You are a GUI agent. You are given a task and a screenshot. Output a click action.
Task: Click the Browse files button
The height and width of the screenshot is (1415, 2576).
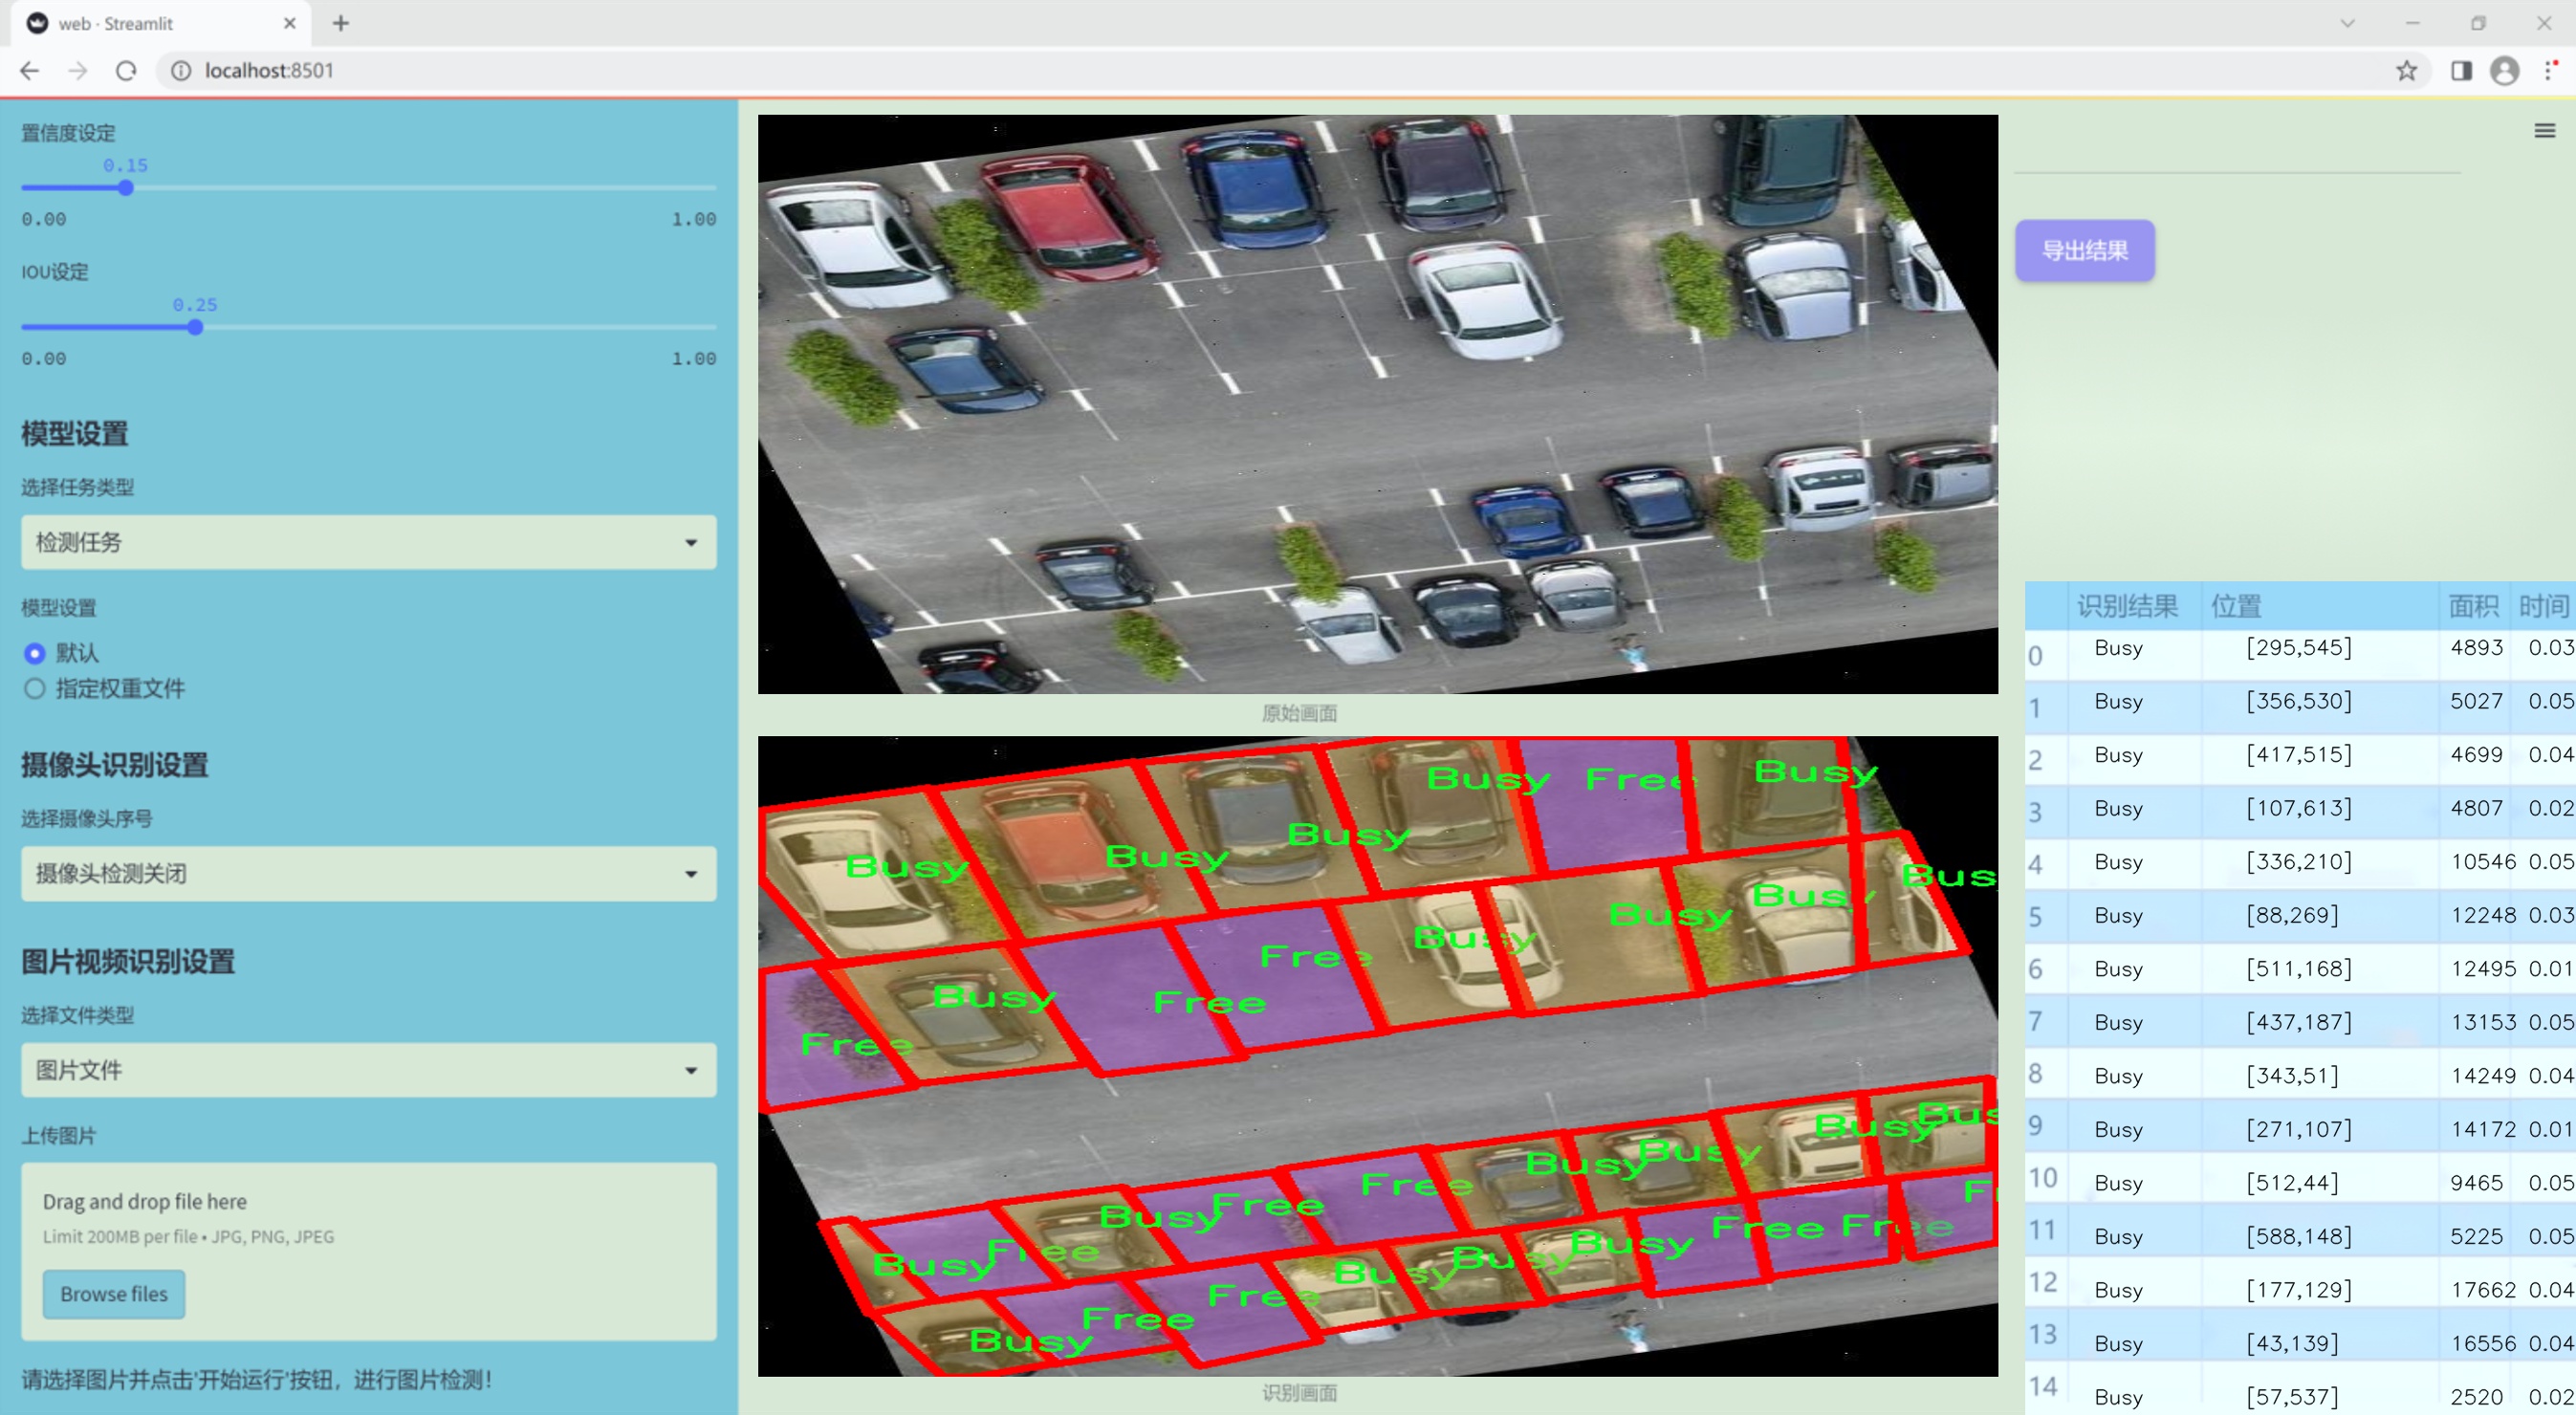pyautogui.click(x=114, y=1294)
